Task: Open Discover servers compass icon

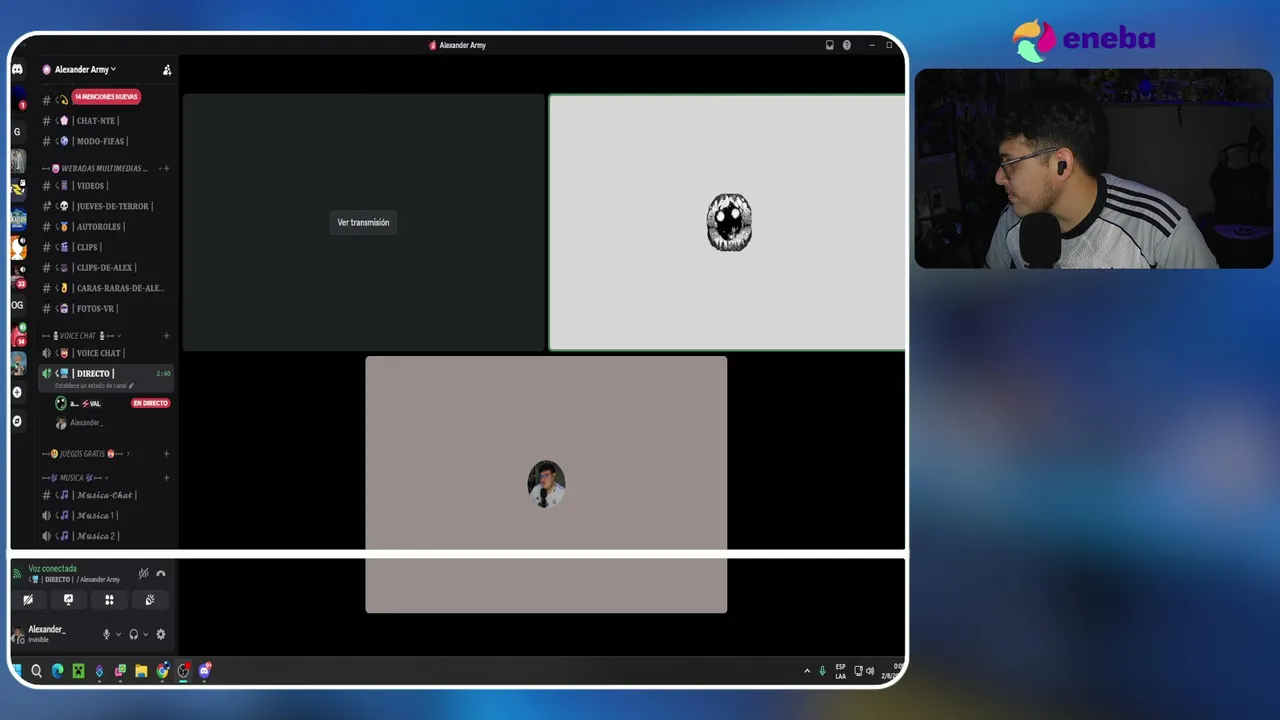Action: pos(17,421)
